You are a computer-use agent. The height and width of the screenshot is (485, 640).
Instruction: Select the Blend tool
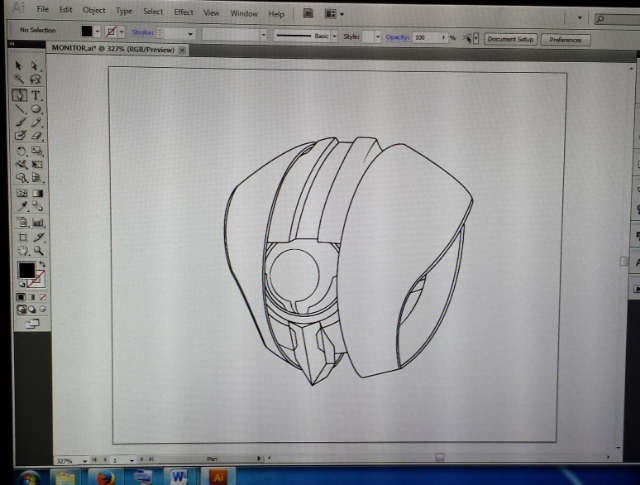tap(38, 206)
